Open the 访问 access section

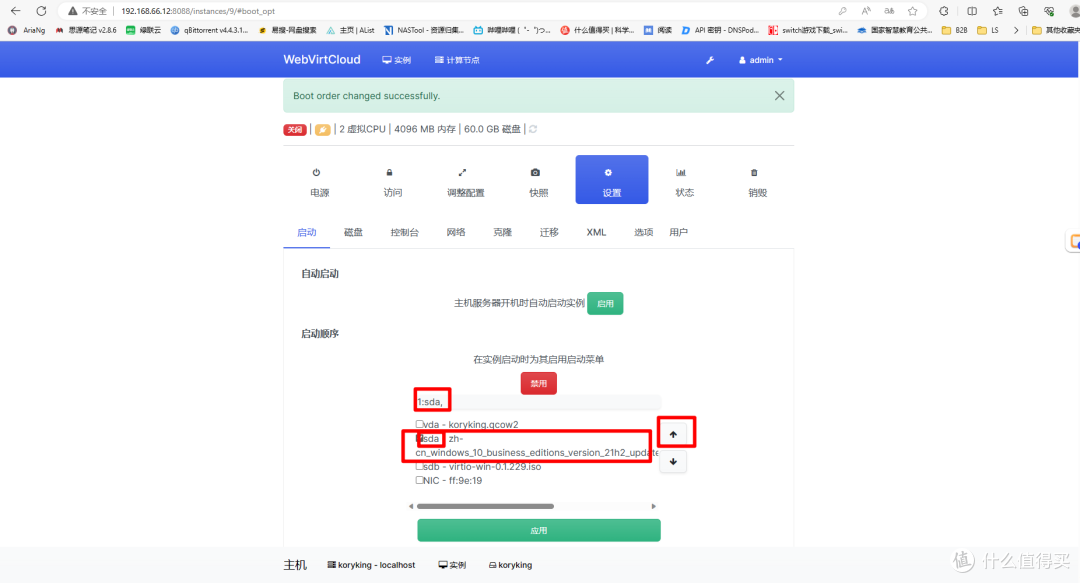click(x=393, y=181)
